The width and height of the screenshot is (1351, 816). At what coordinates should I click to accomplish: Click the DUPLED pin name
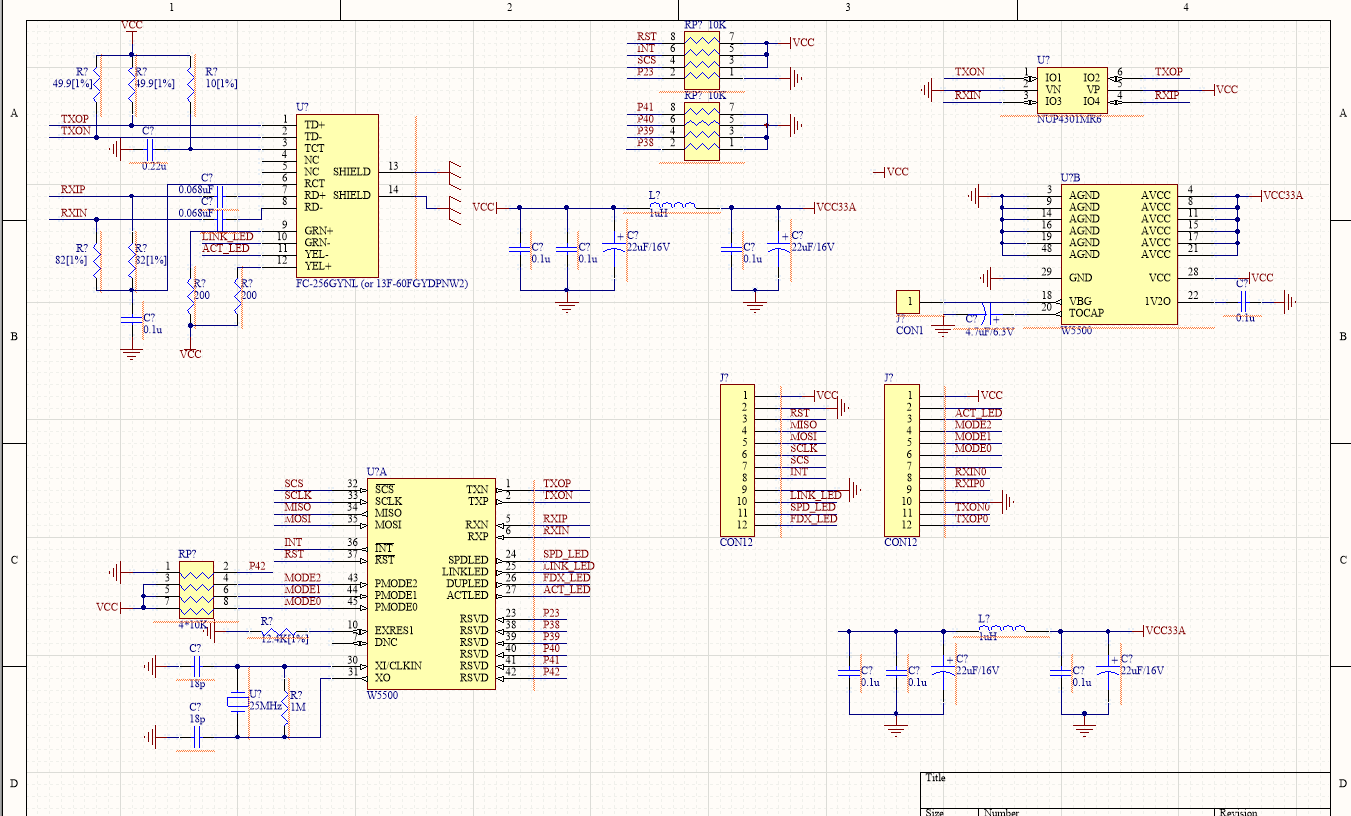(467, 584)
